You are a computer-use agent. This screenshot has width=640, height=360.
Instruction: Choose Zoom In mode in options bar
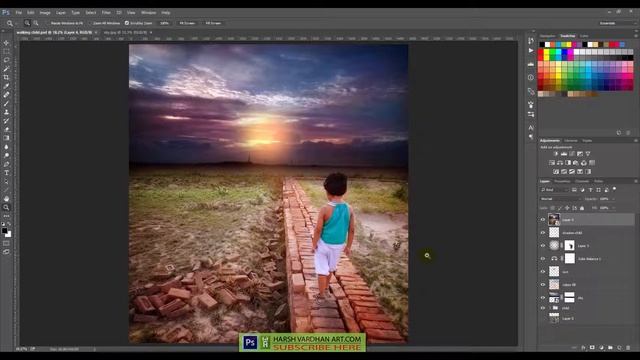coord(27,23)
